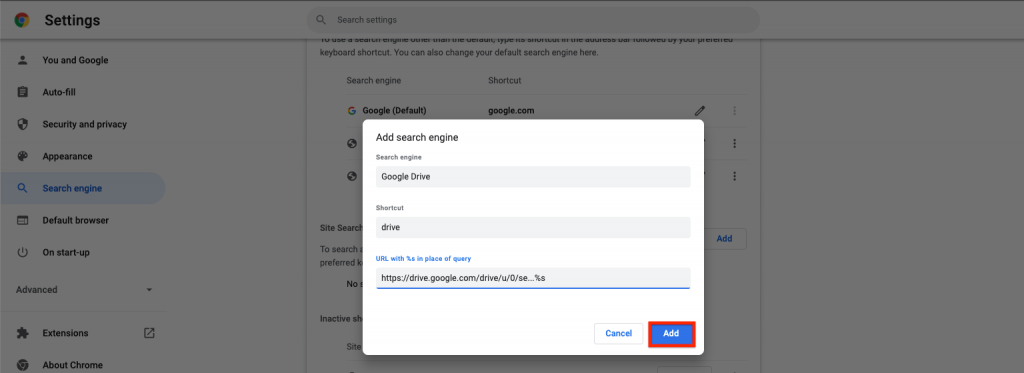Click the Chrome logo beside Settings

[22, 20]
